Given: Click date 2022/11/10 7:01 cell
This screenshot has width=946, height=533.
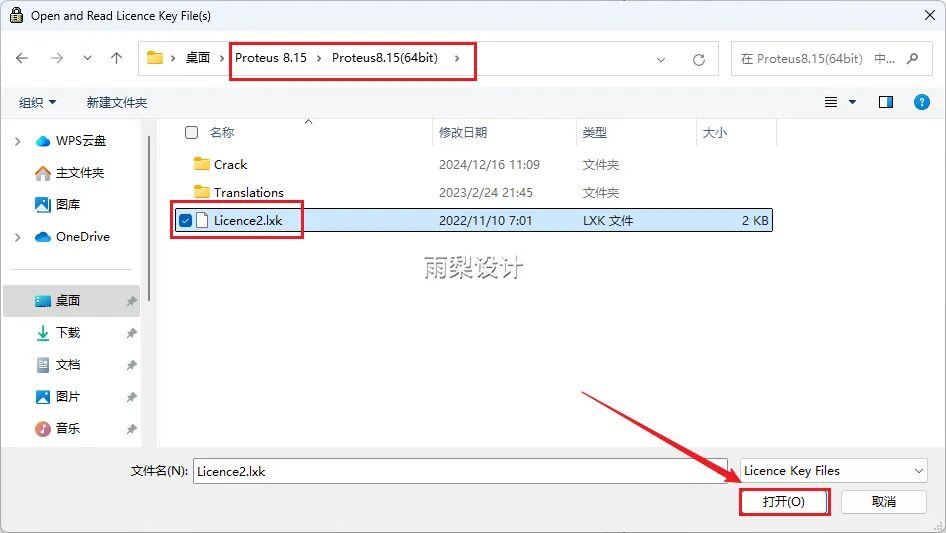Looking at the screenshot, I should [486, 220].
